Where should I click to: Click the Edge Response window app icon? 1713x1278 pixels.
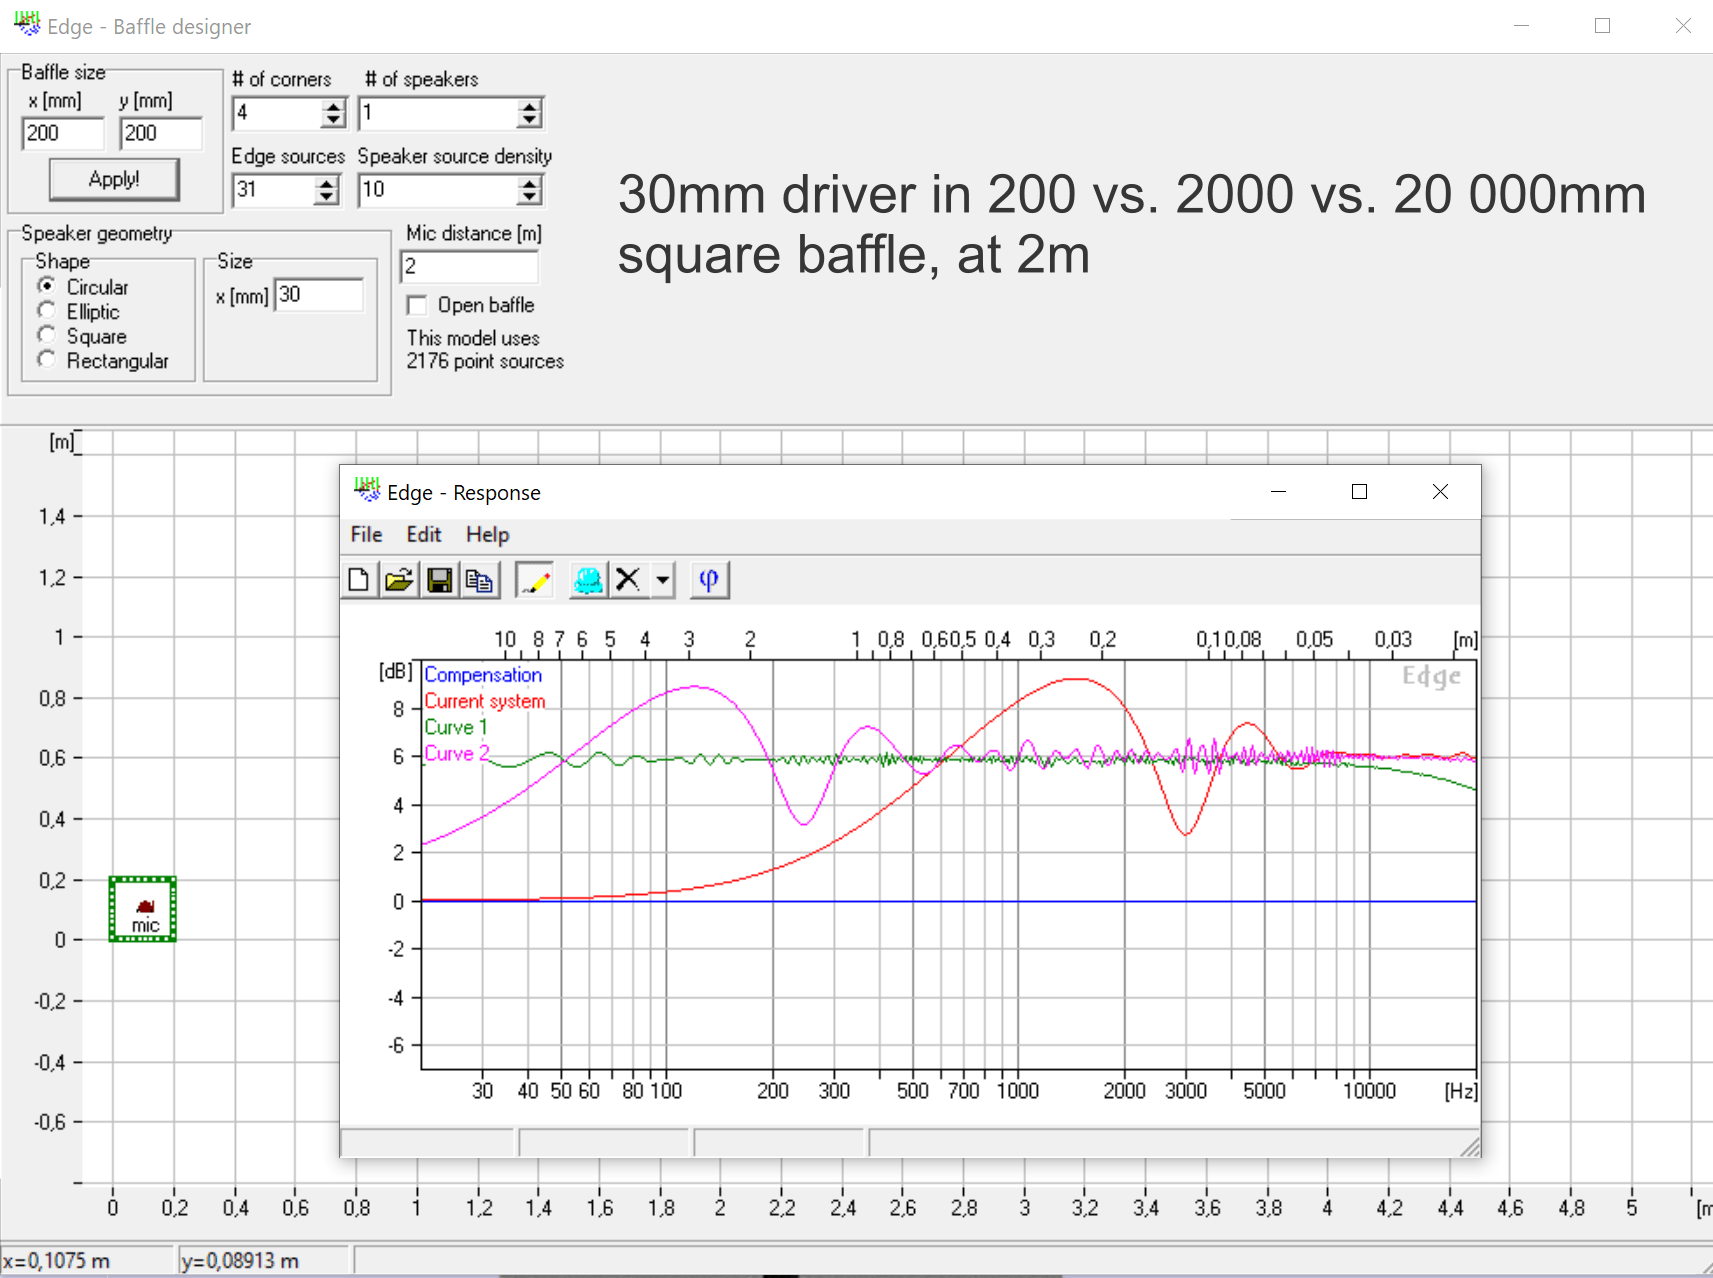pyautogui.click(x=366, y=491)
